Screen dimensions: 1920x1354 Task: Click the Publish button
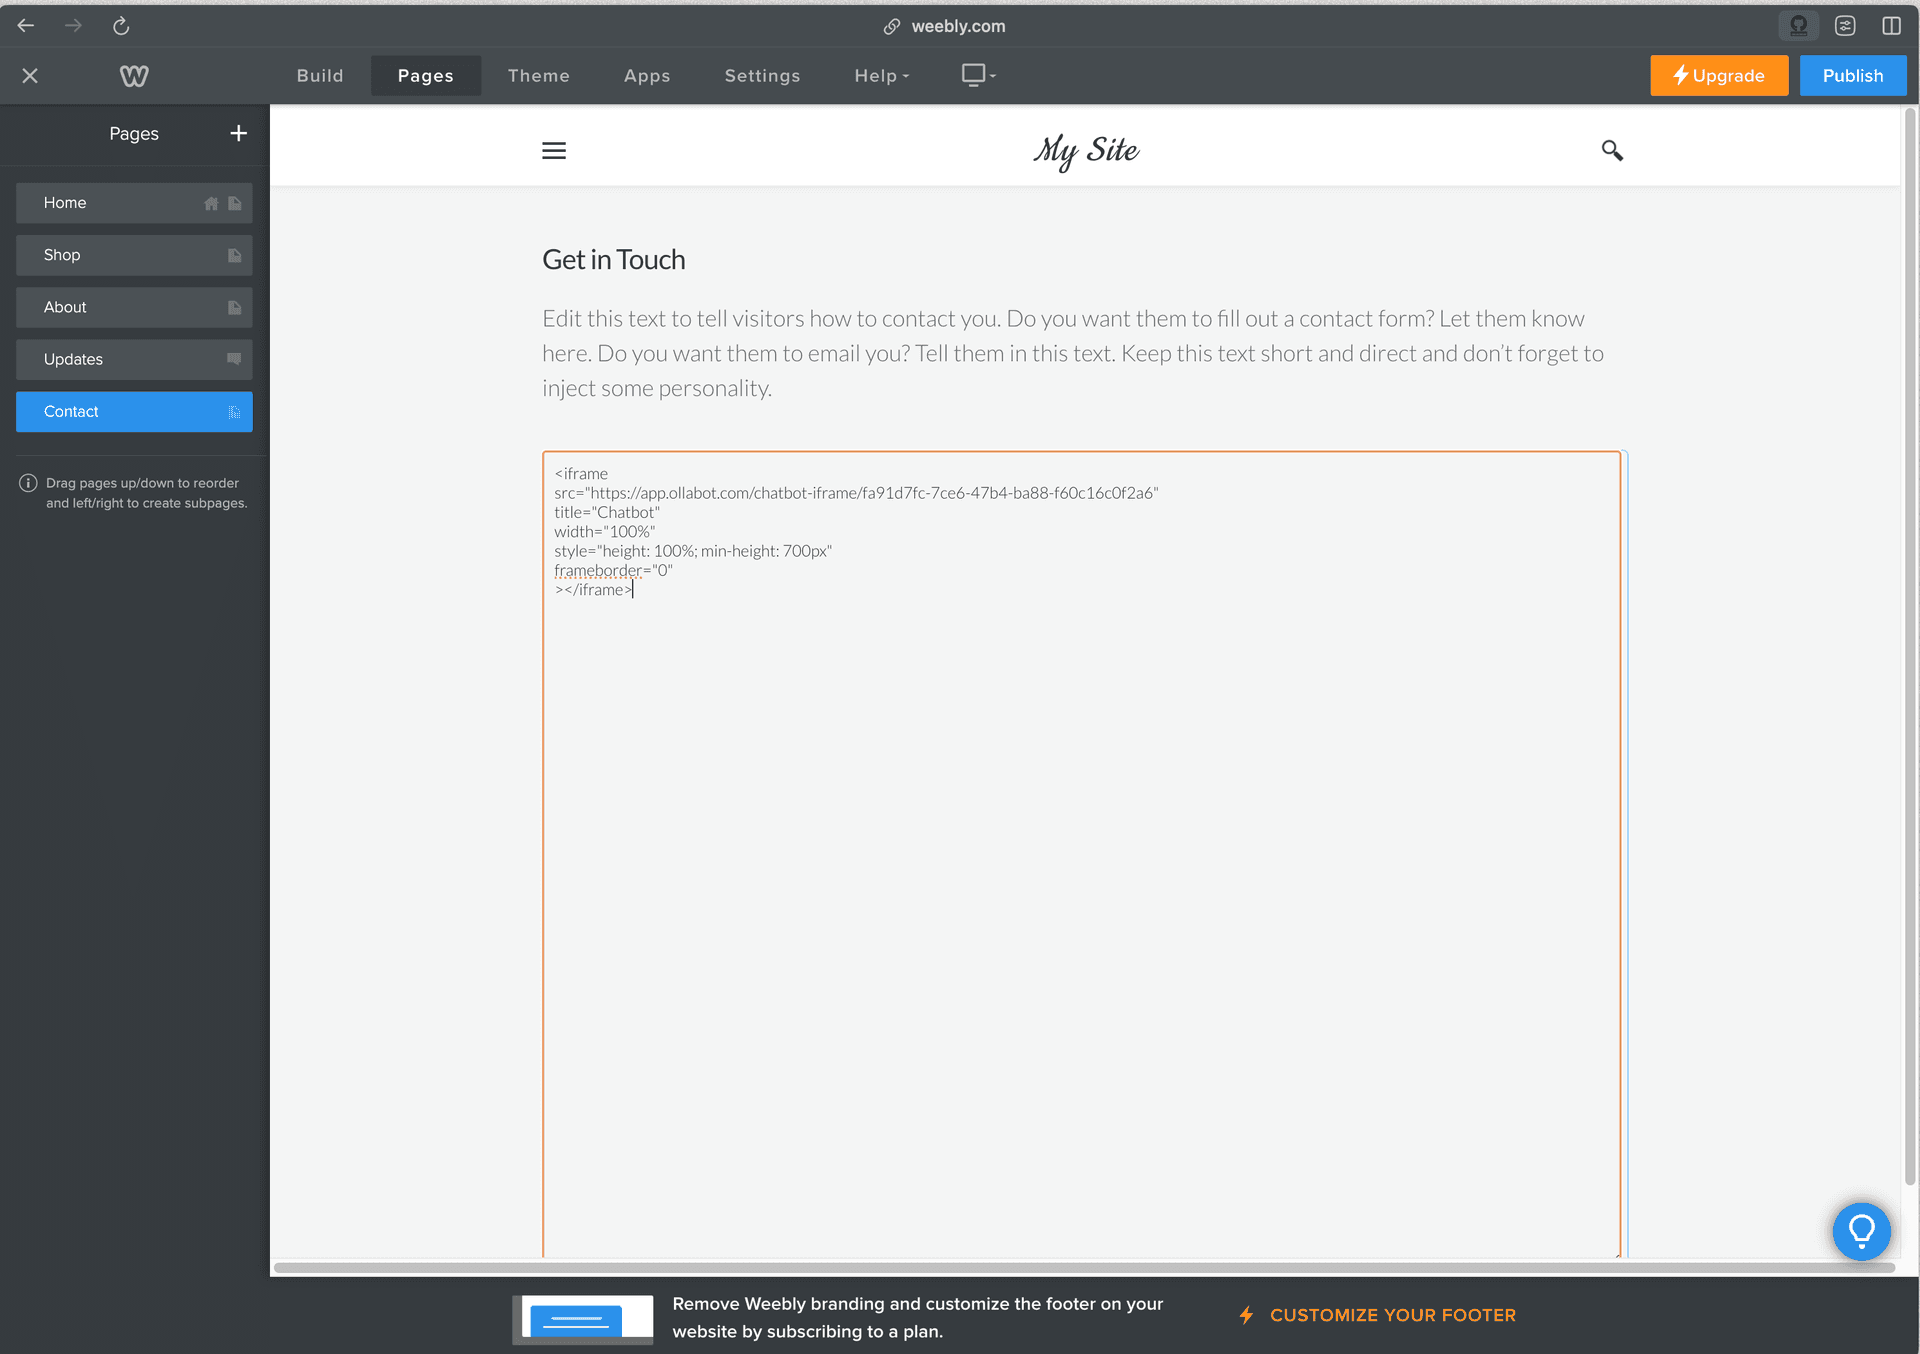pos(1853,75)
